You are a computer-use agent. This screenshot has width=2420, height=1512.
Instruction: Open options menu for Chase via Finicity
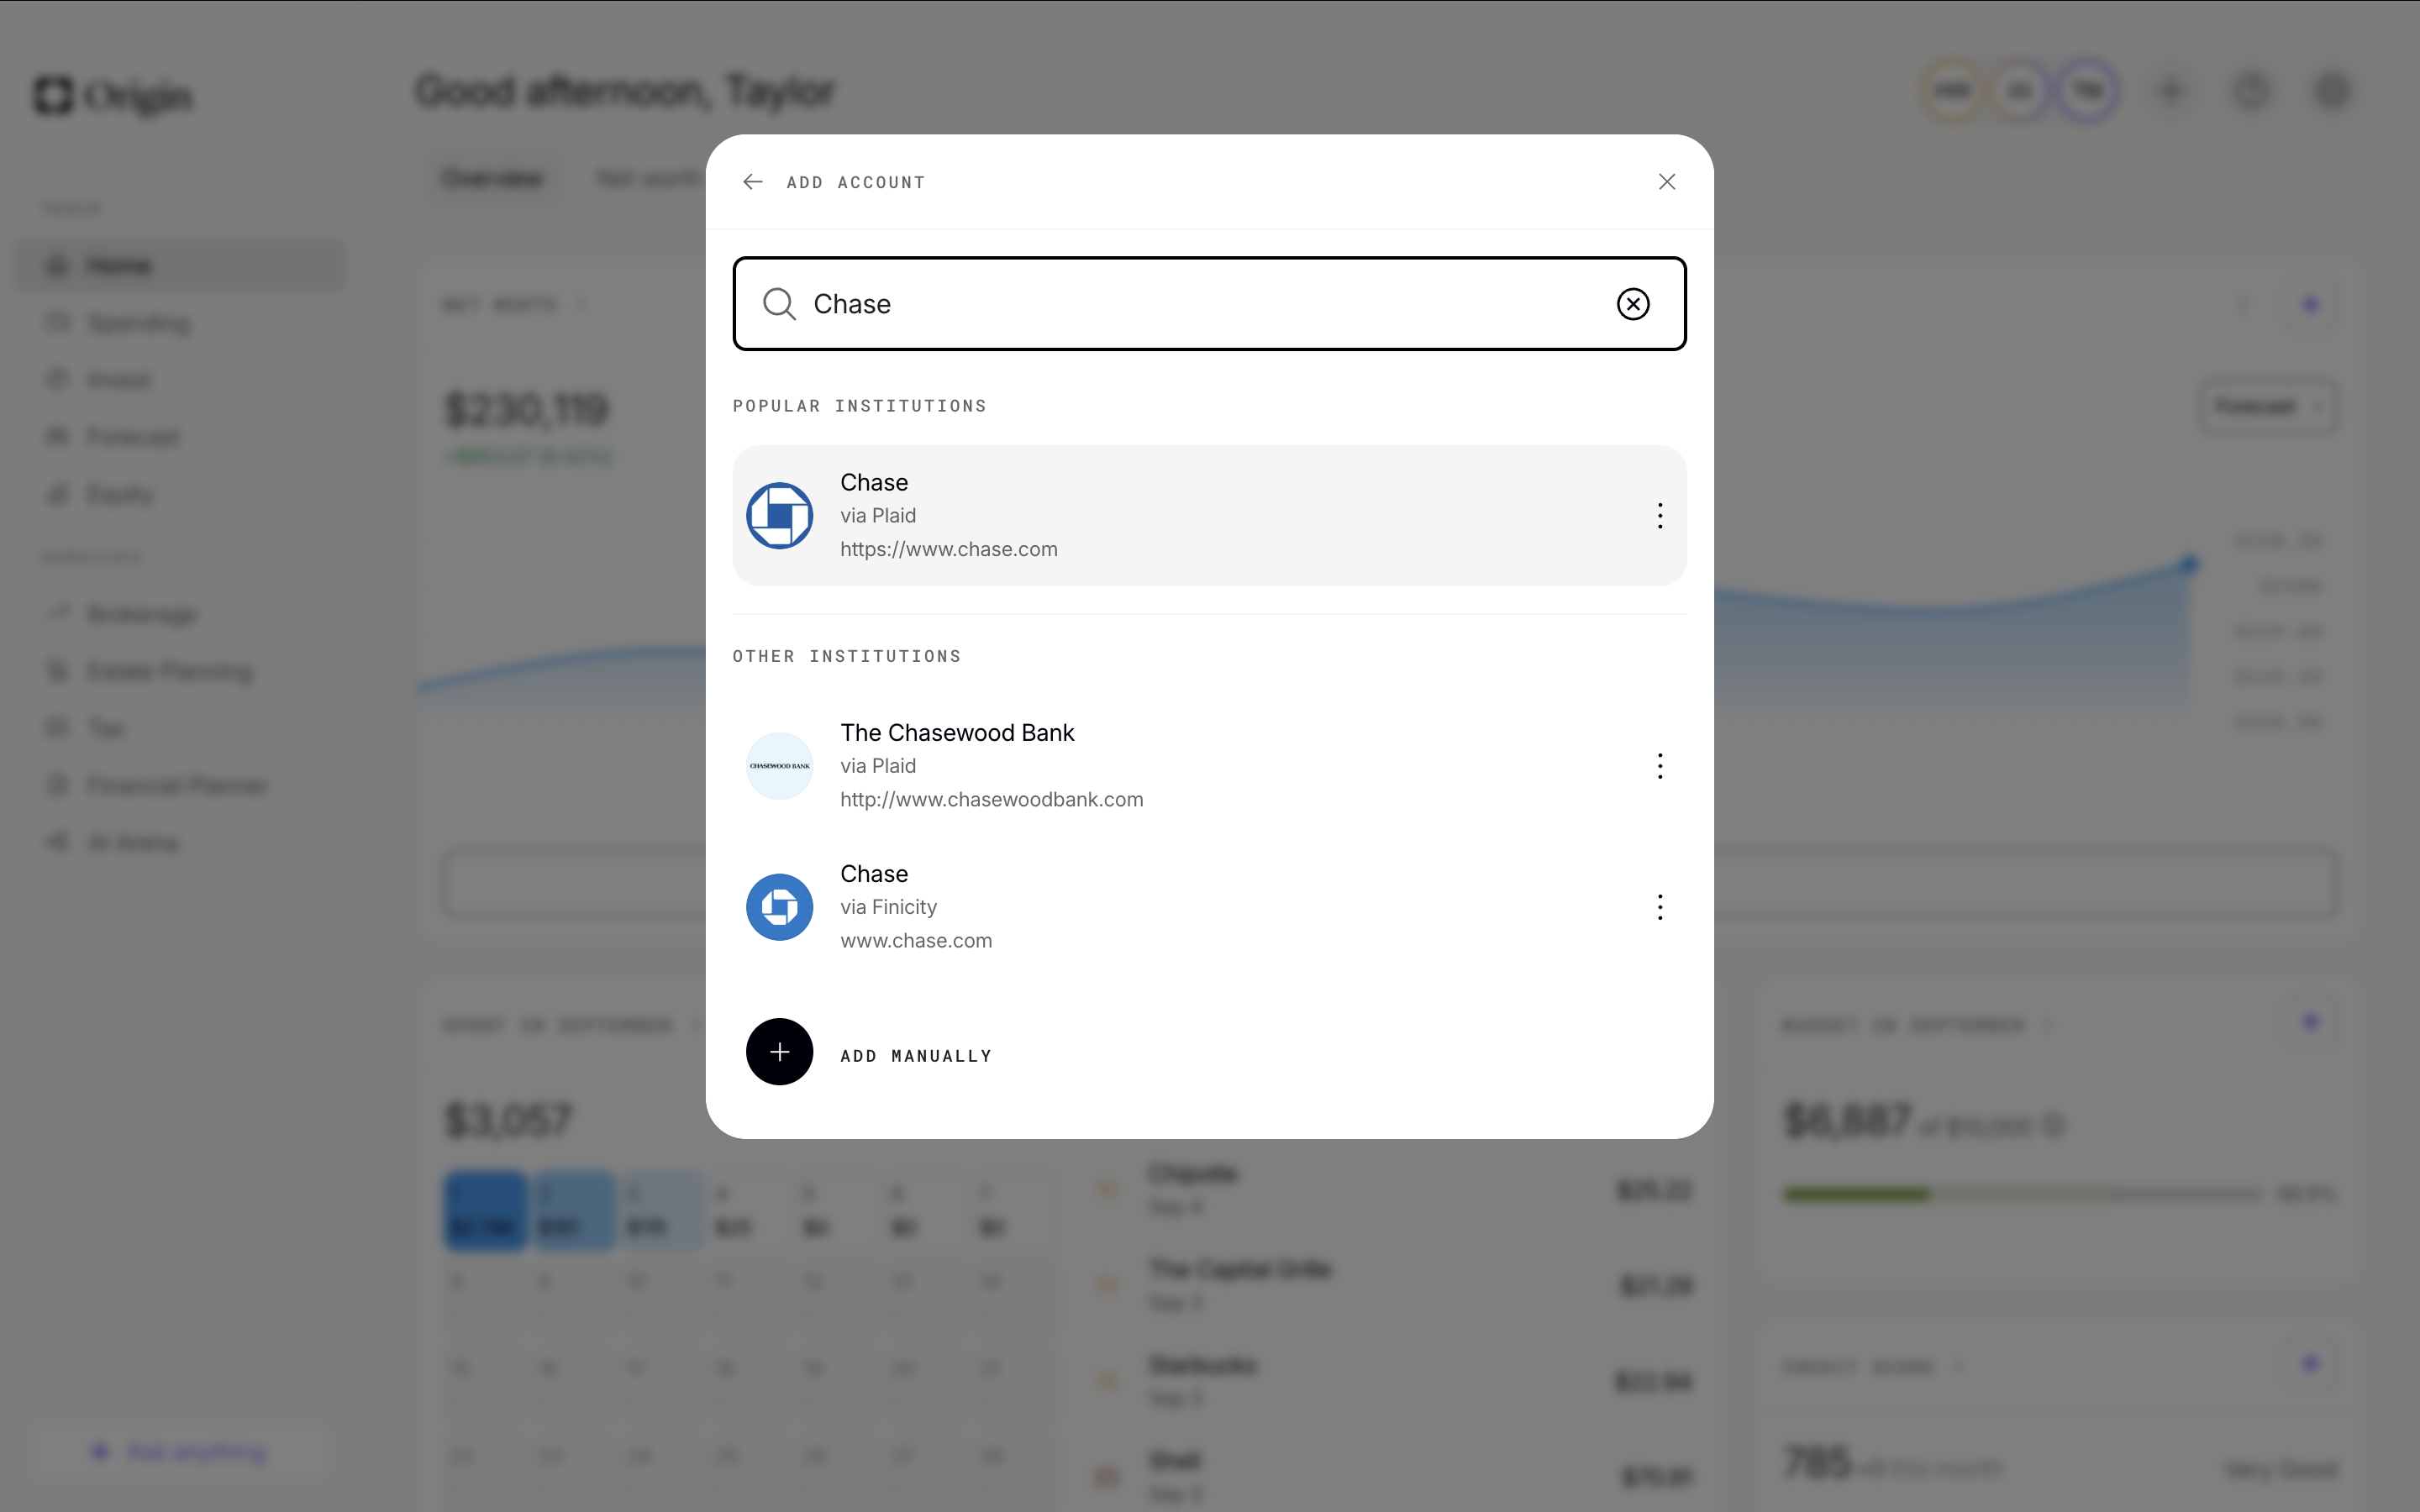[1659, 907]
